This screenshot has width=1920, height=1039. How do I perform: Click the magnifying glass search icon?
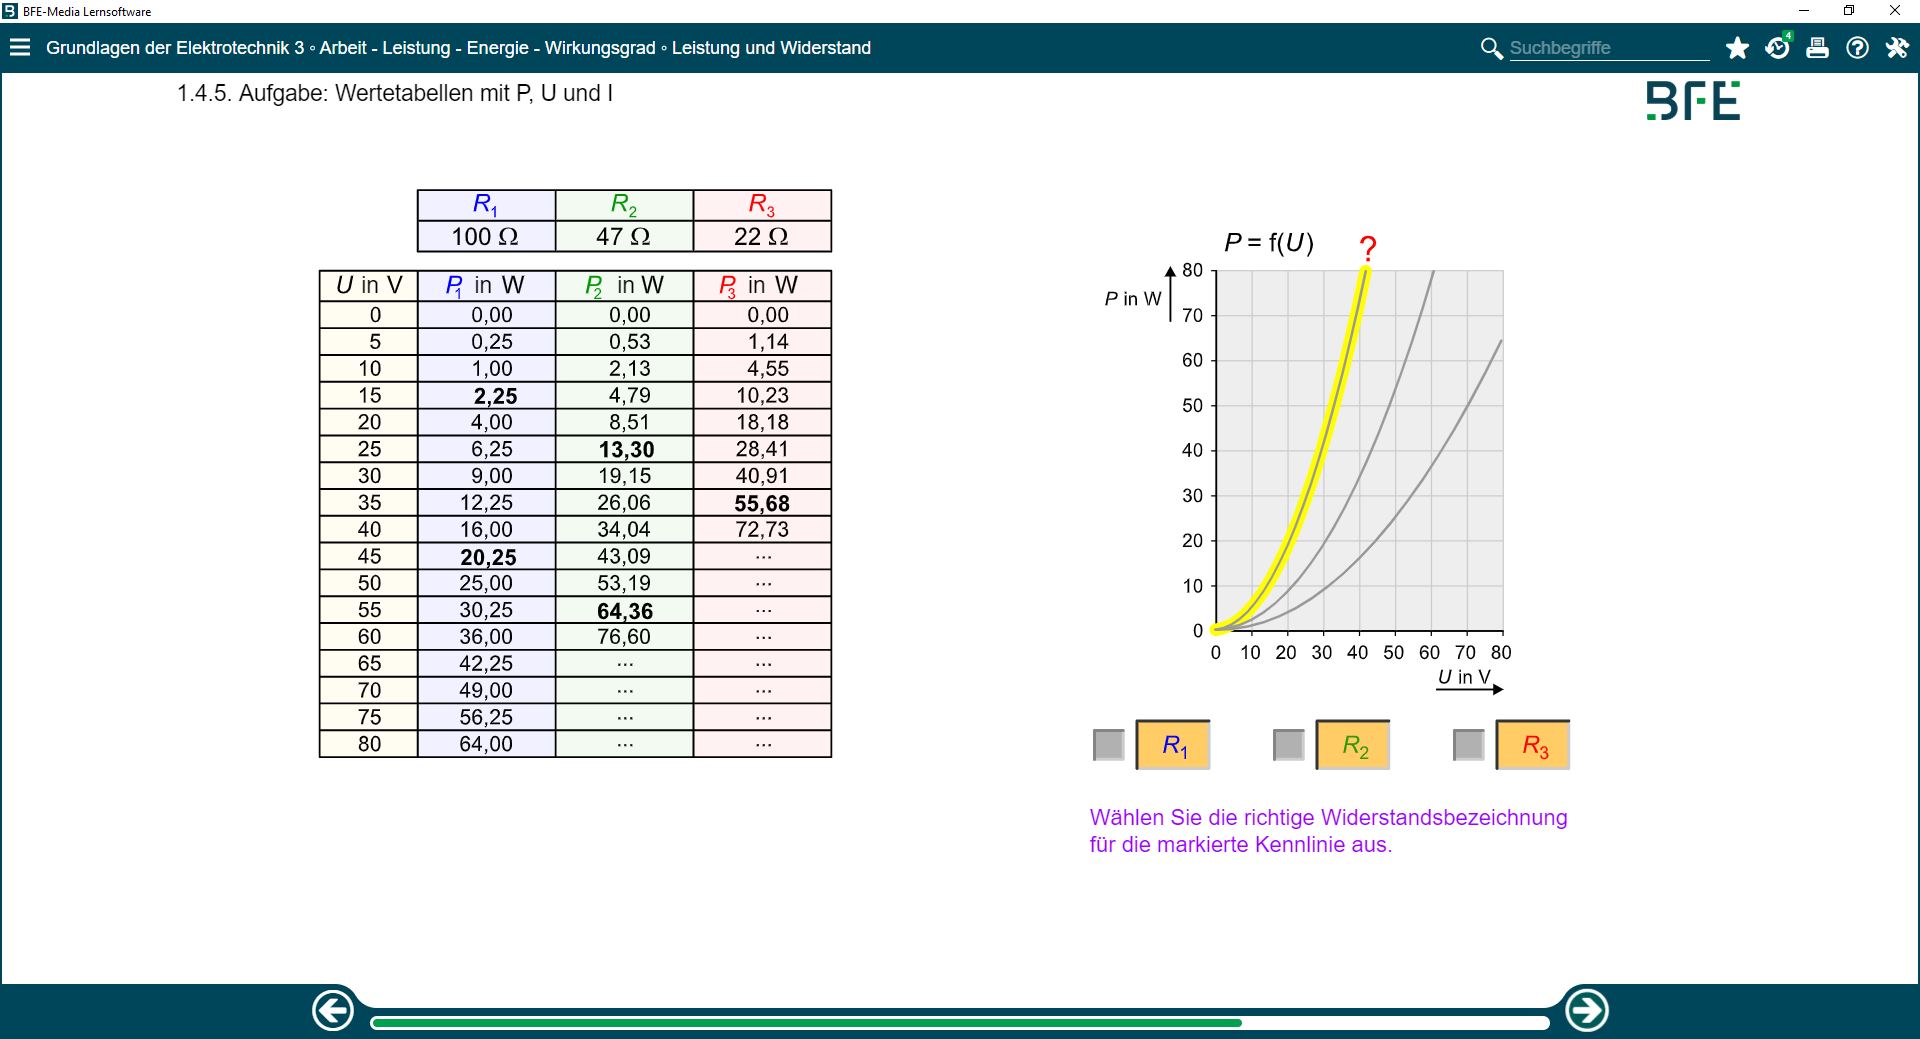pyautogui.click(x=1491, y=48)
